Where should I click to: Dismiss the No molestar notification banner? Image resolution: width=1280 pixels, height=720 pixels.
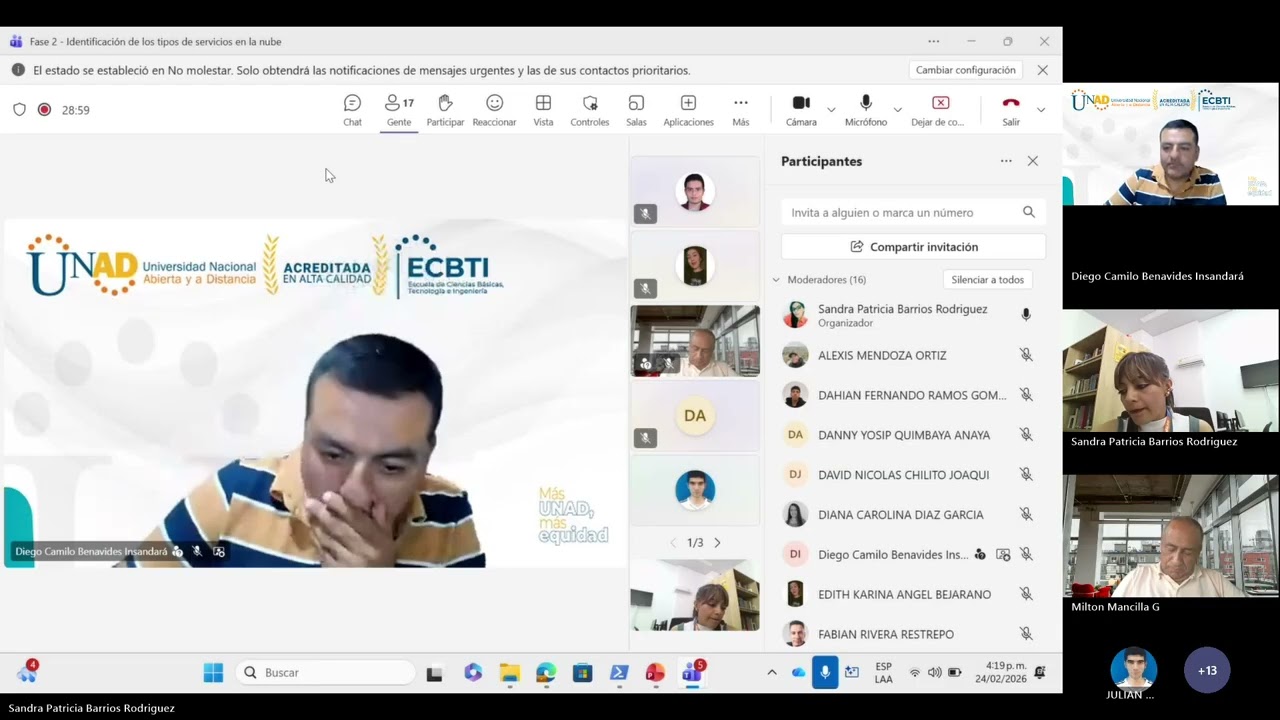pos(1043,70)
